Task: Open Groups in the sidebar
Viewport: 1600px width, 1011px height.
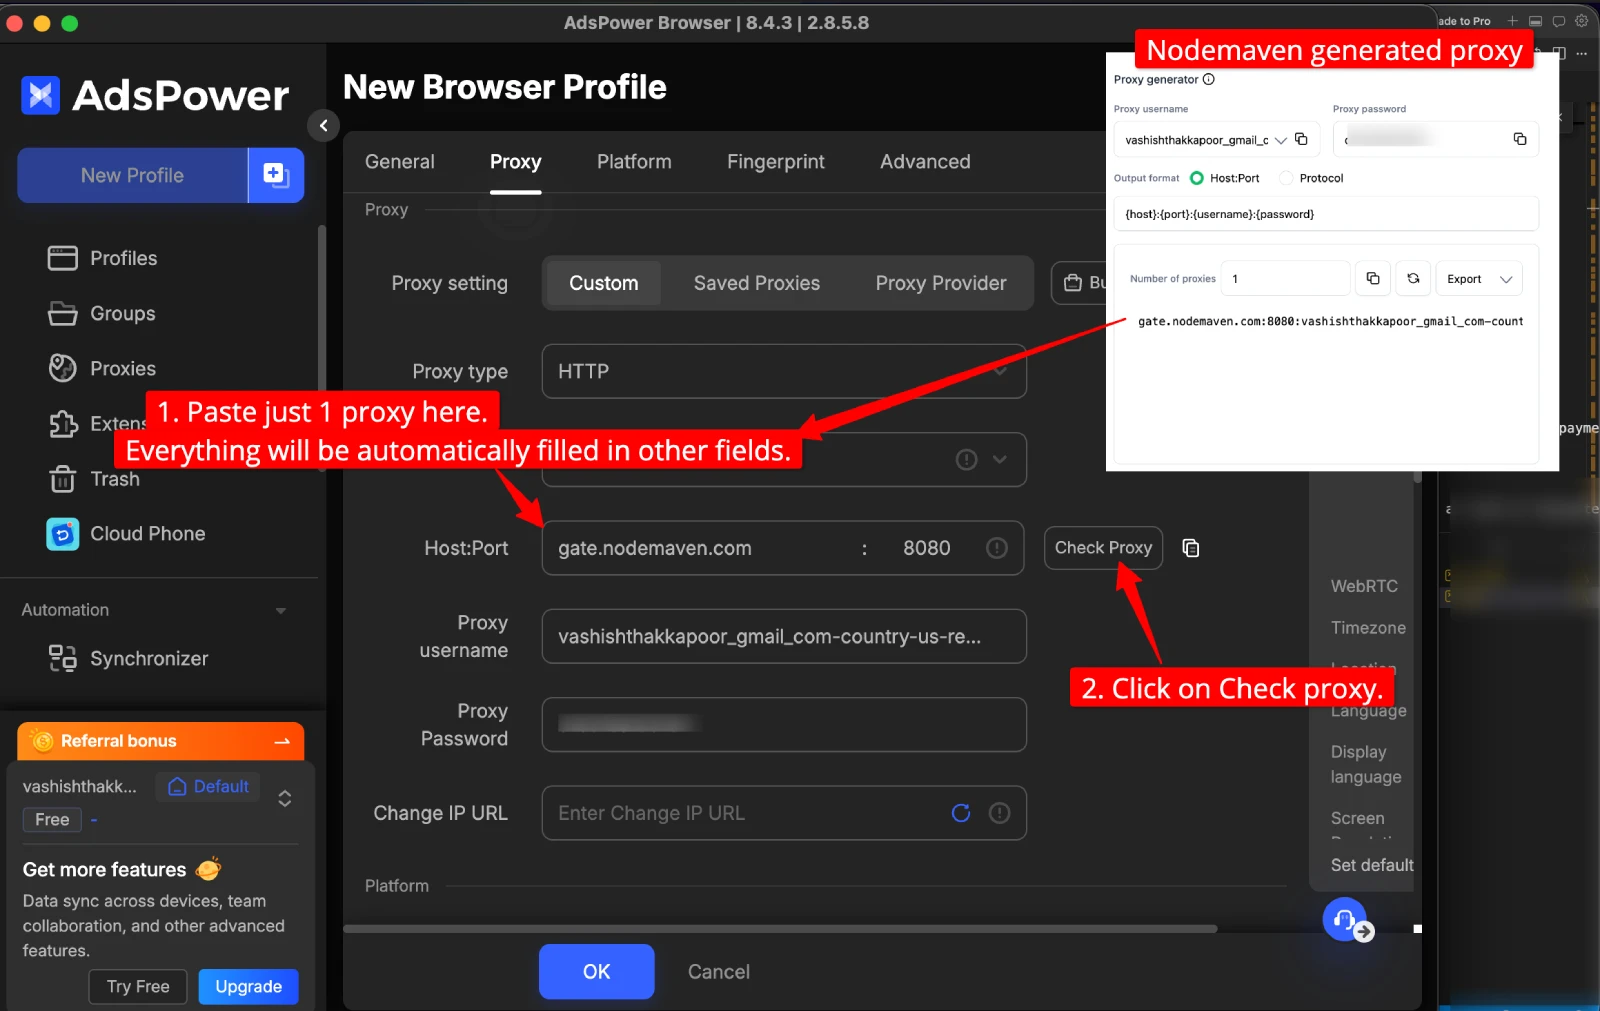Action: (x=101, y=313)
